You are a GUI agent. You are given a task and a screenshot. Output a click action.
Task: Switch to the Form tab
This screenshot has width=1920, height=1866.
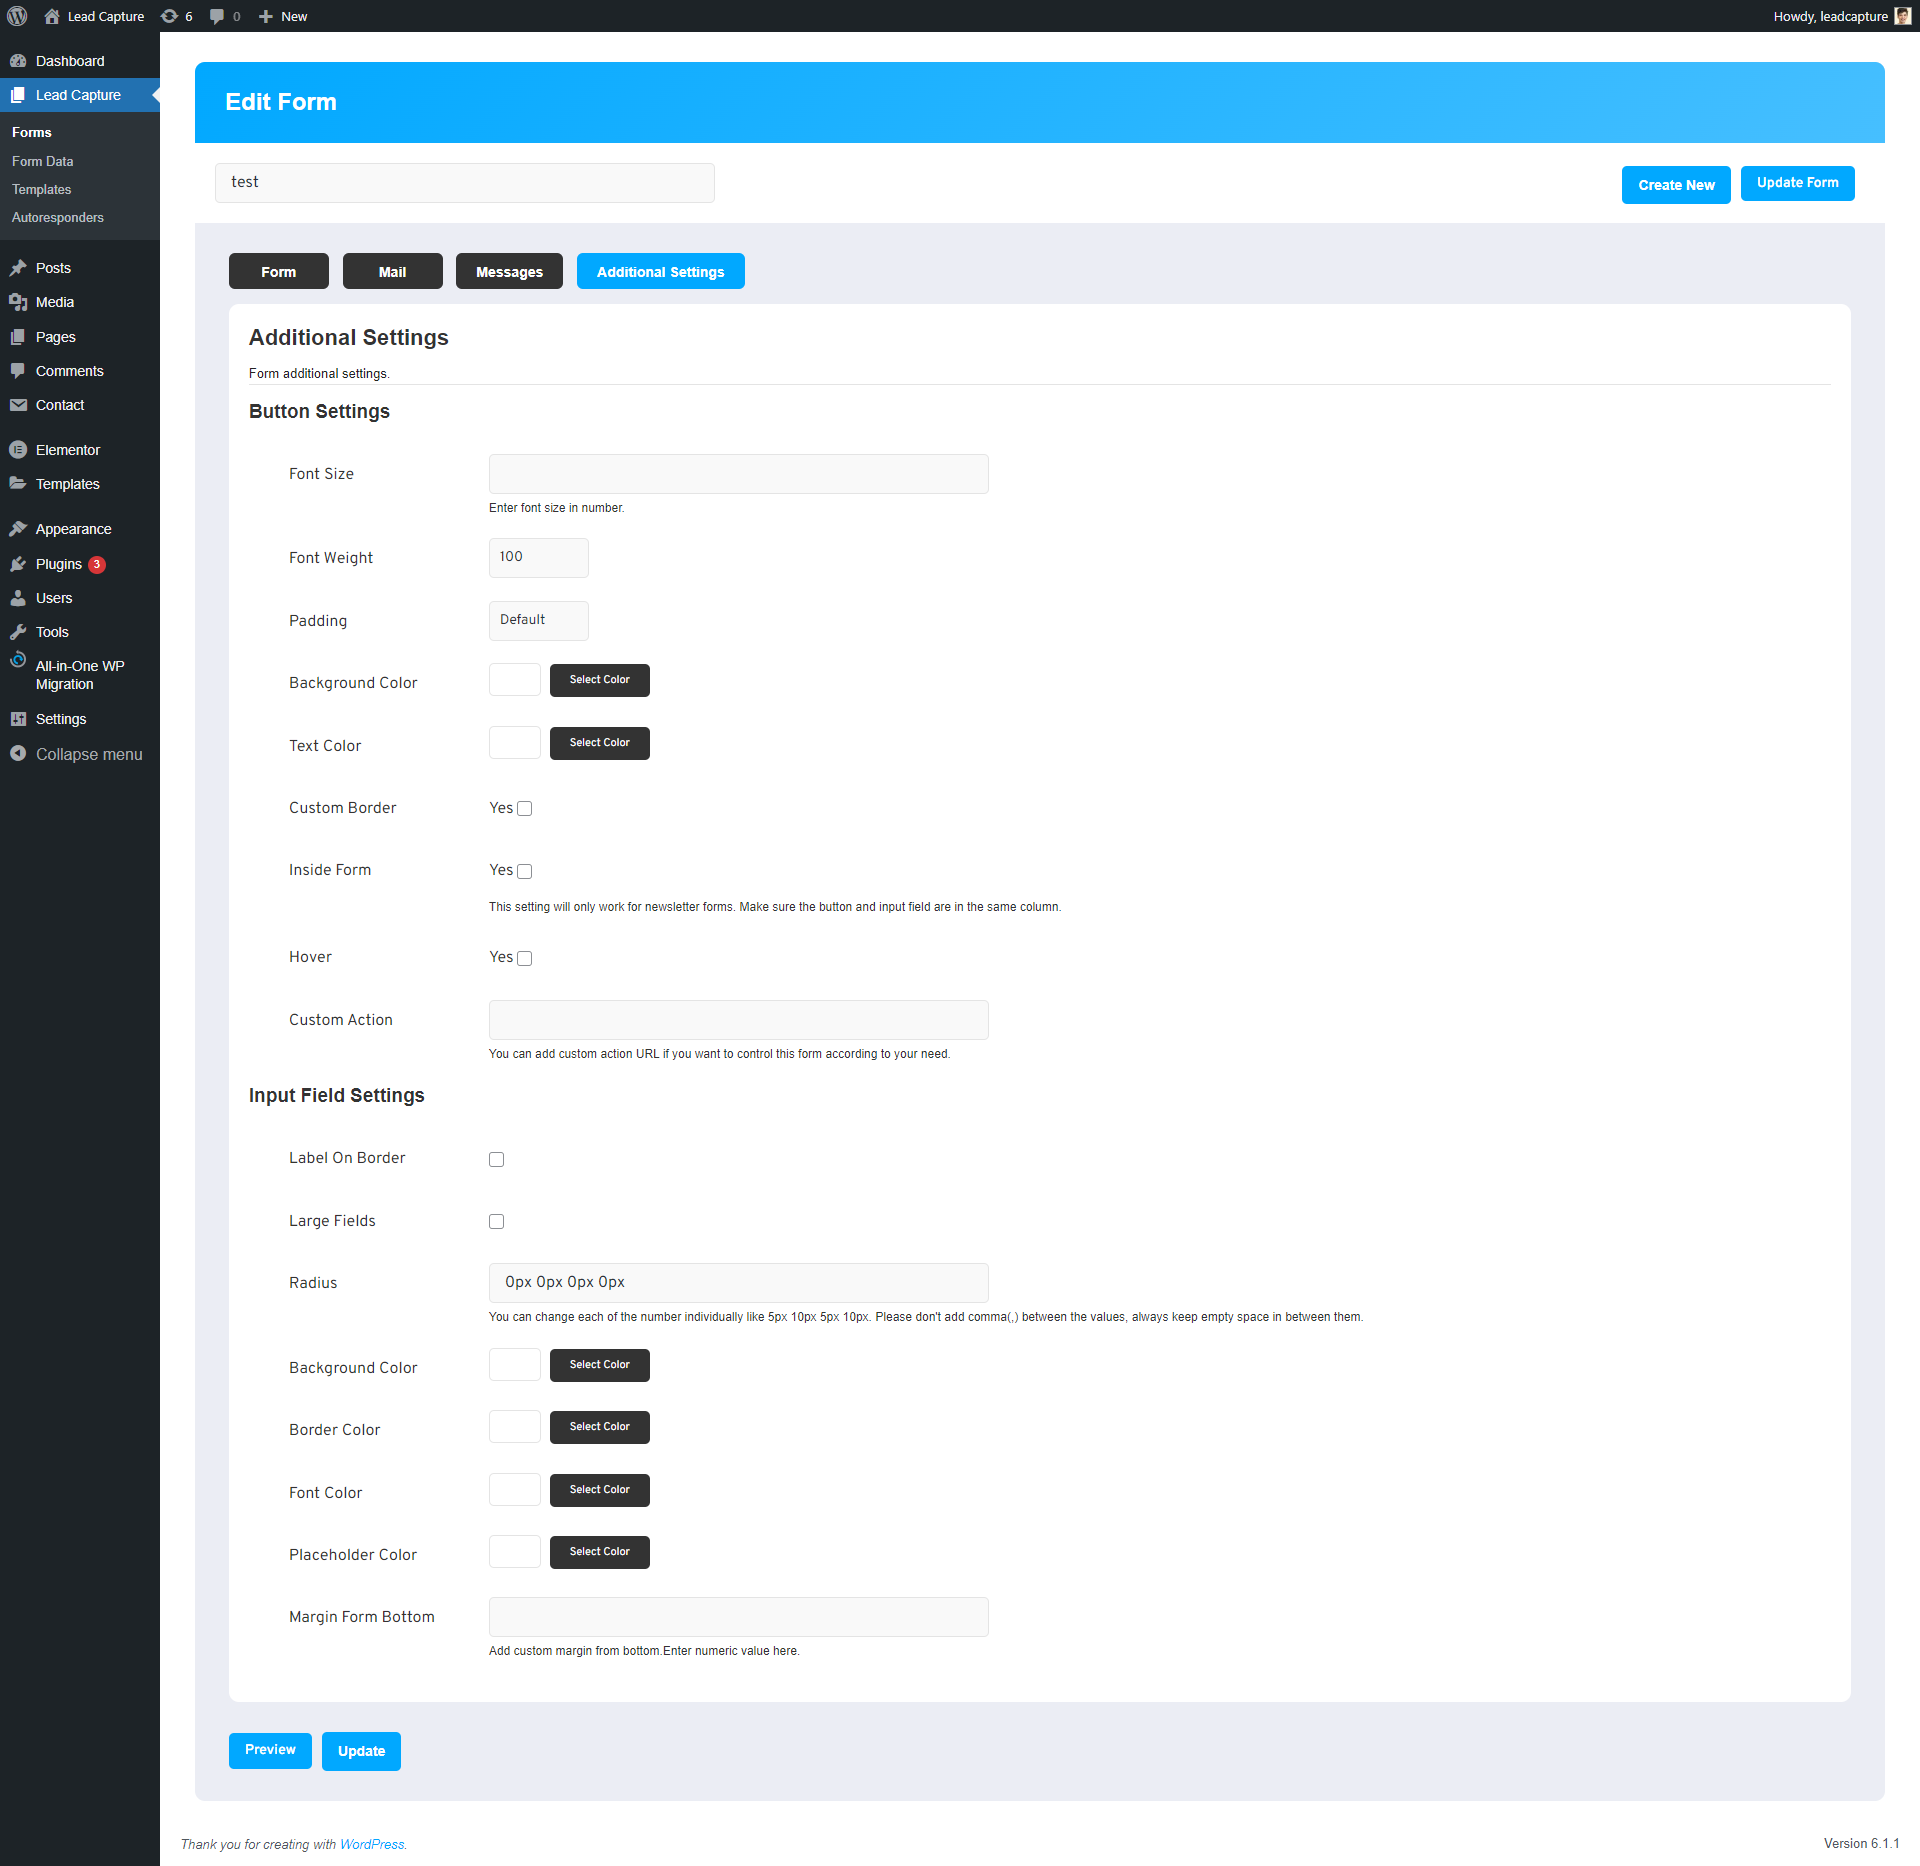tap(279, 271)
